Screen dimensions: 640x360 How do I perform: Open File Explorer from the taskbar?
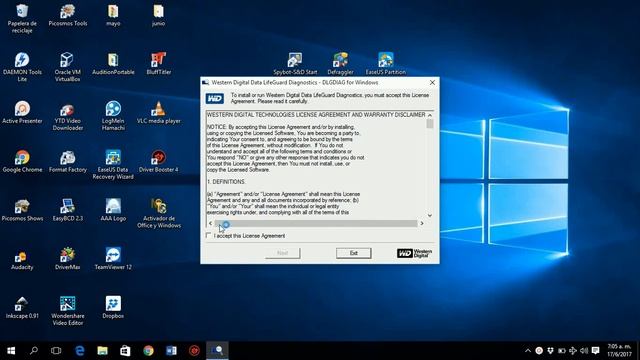[x=102, y=351]
